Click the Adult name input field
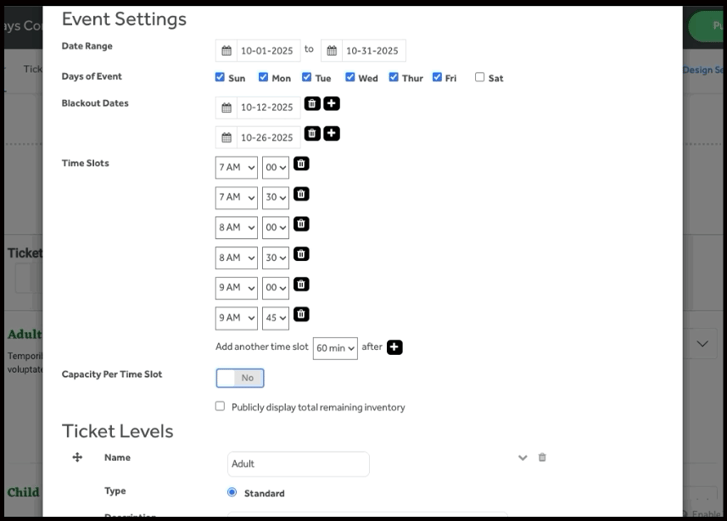 coord(298,464)
